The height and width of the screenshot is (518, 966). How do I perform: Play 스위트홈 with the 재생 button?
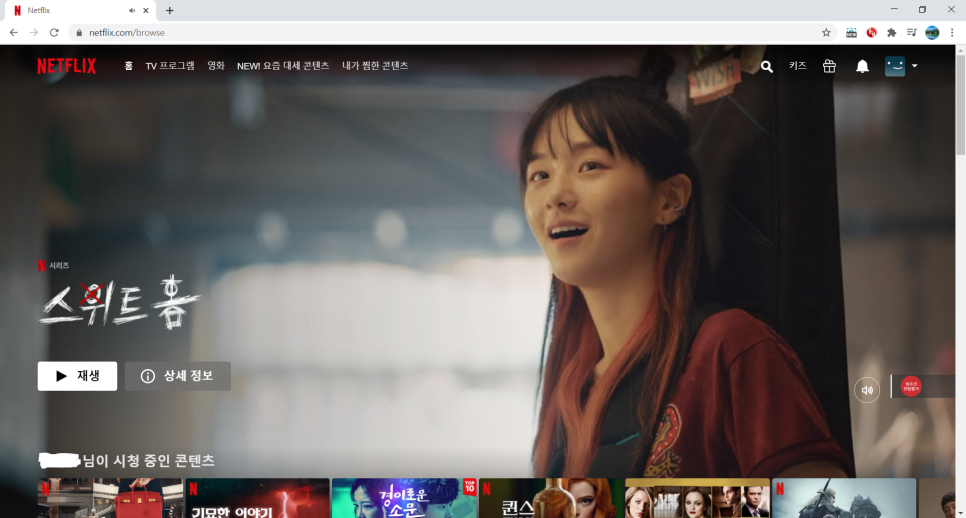click(77, 376)
